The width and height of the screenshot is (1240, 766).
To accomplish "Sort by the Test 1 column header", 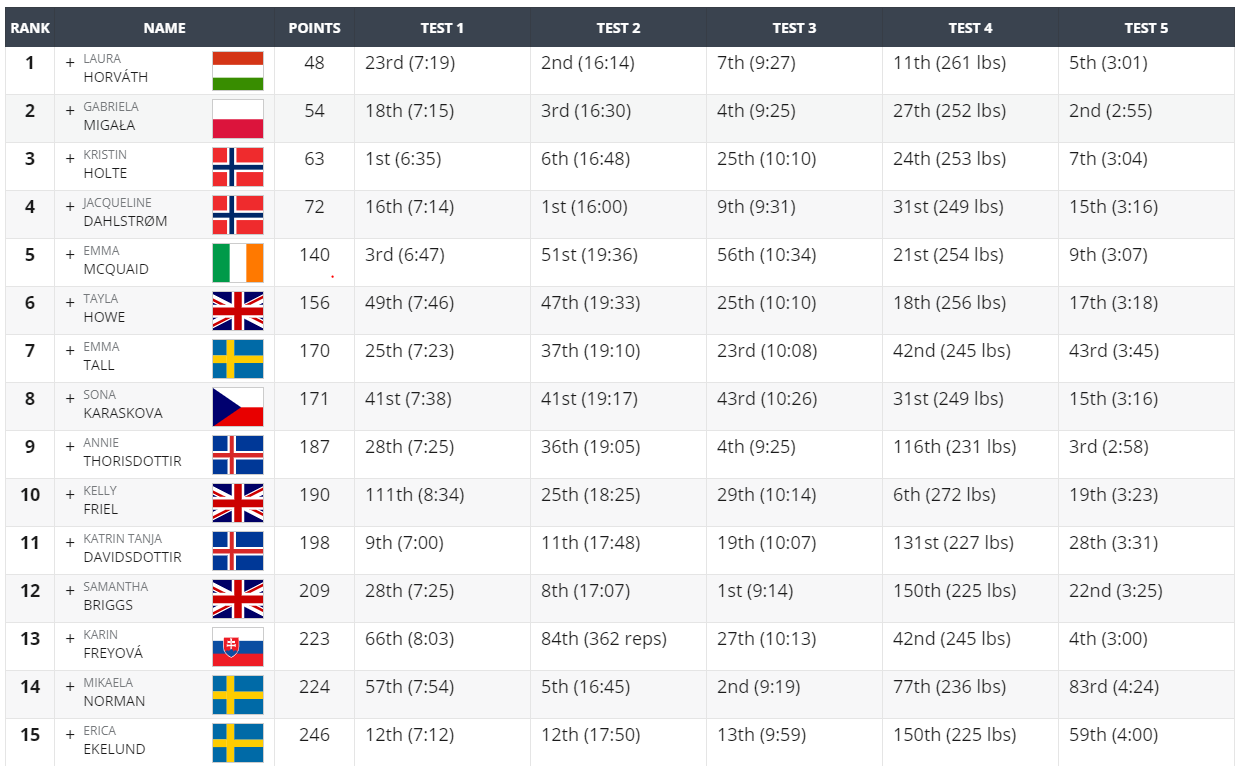I will tap(442, 28).
